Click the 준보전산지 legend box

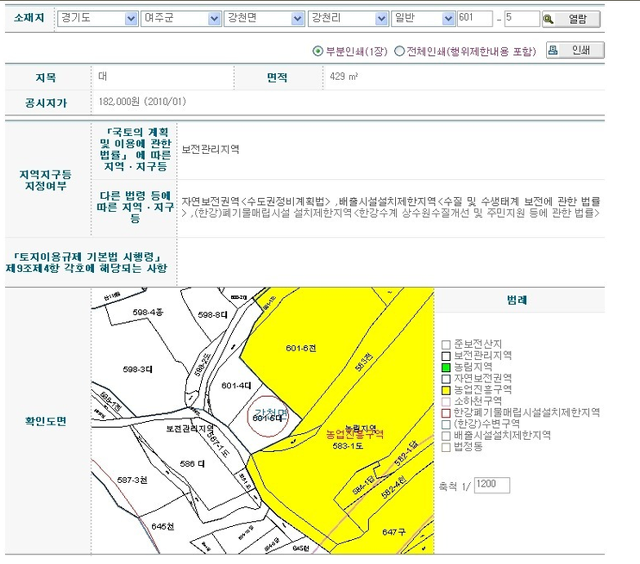click(447, 345)
